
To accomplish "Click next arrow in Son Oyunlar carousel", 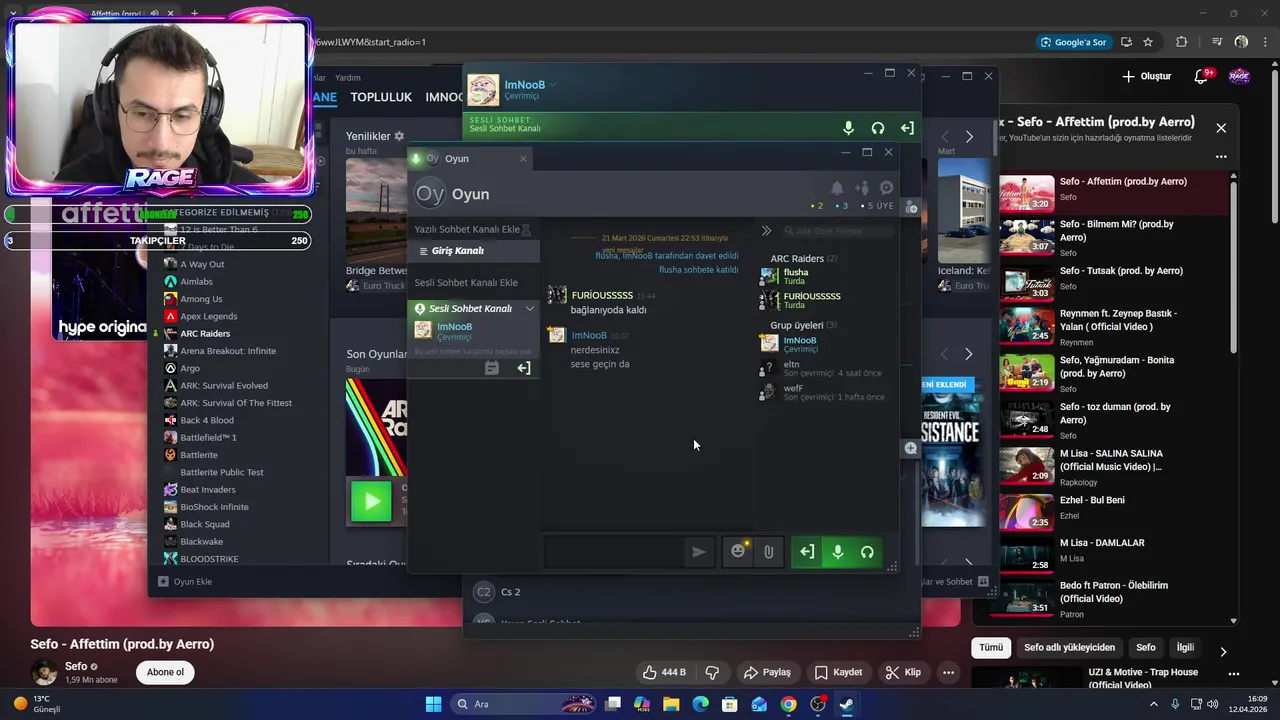I will point(968,354).
